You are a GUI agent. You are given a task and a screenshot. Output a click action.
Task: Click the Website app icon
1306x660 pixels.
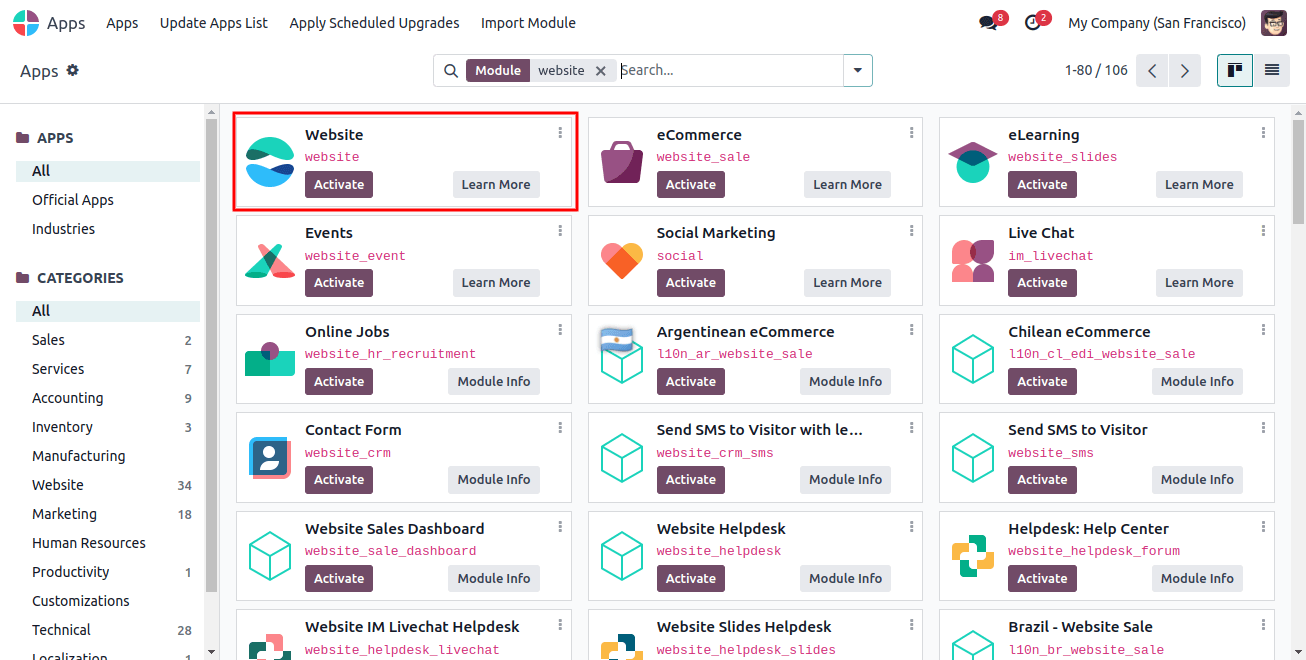(x=270, y=162)
